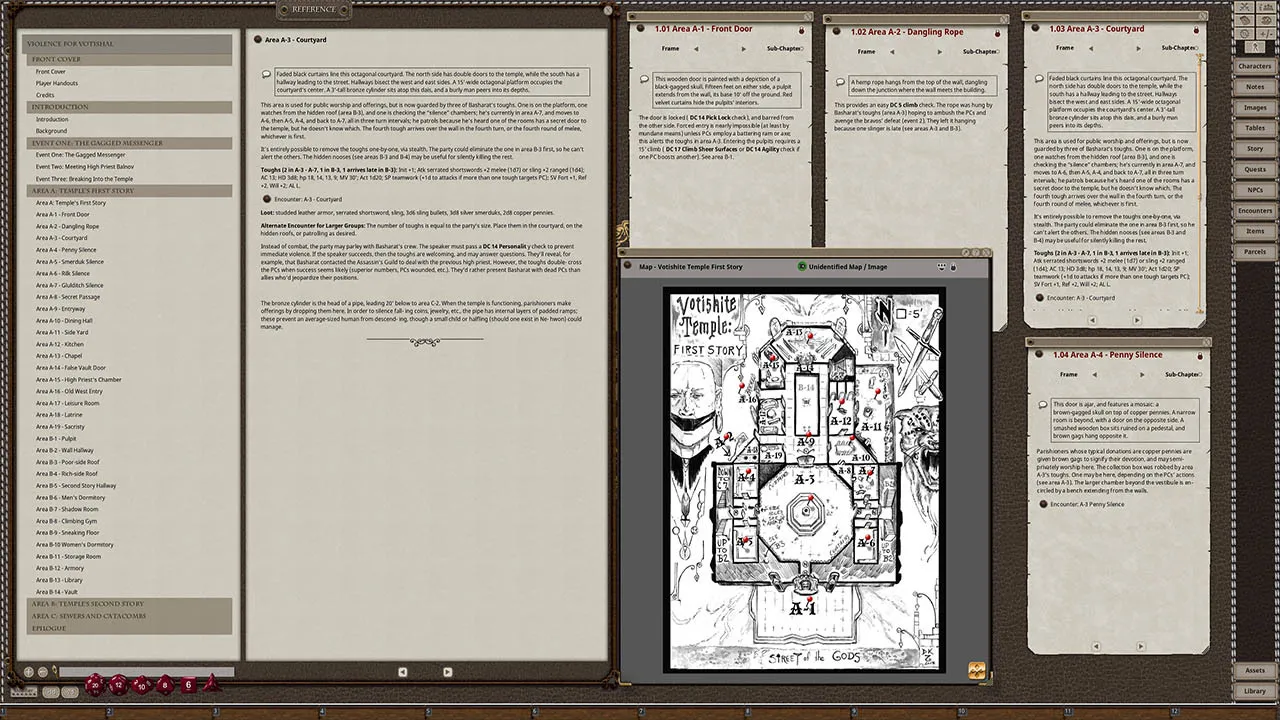Image resolution: width=1280 pixels, height=720 pixels.
Task: Roll the d20 die
Action: [95, 684]
